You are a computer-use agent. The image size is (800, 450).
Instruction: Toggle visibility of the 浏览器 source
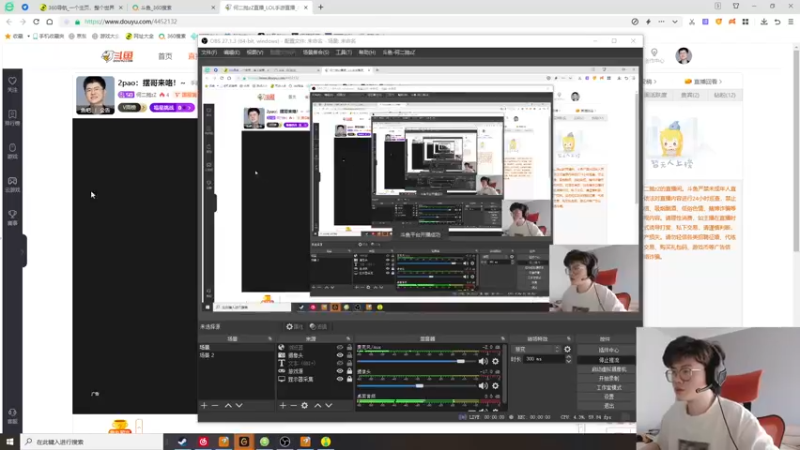pyautogui.click(x=340, y=347)
